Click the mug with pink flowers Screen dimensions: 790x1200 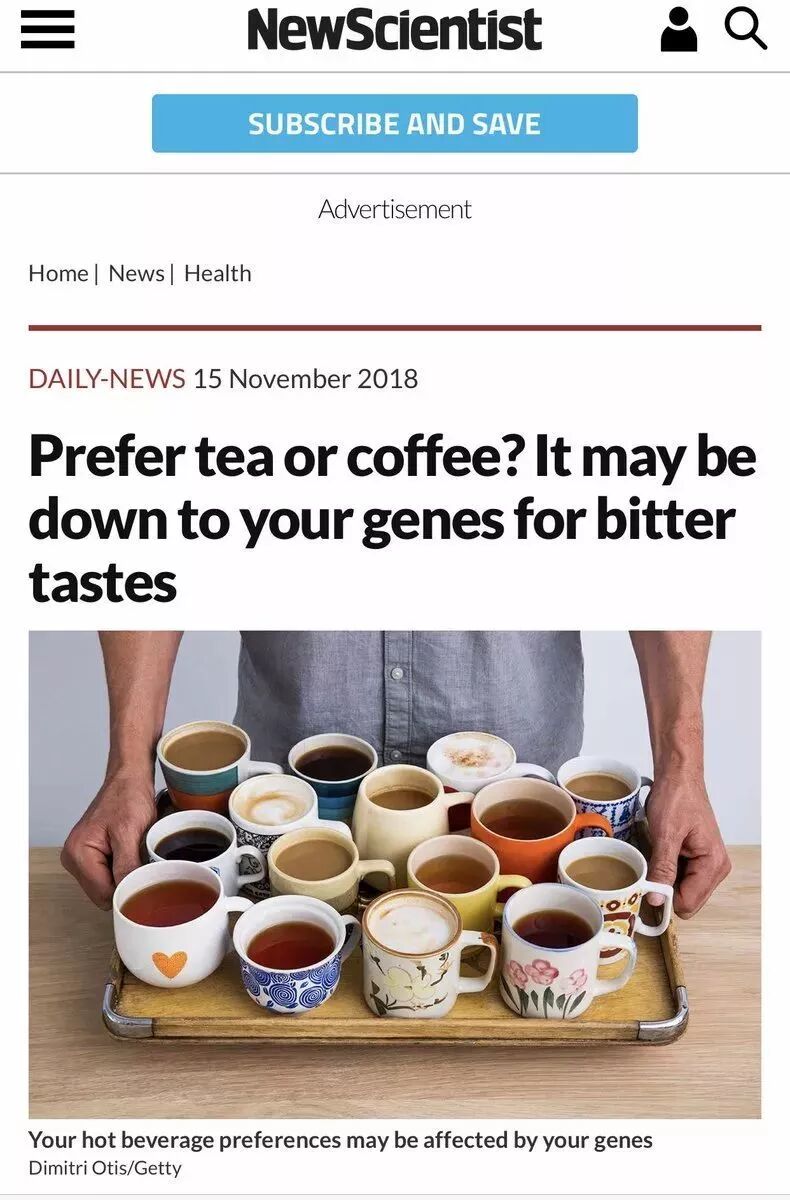point(563,951)
